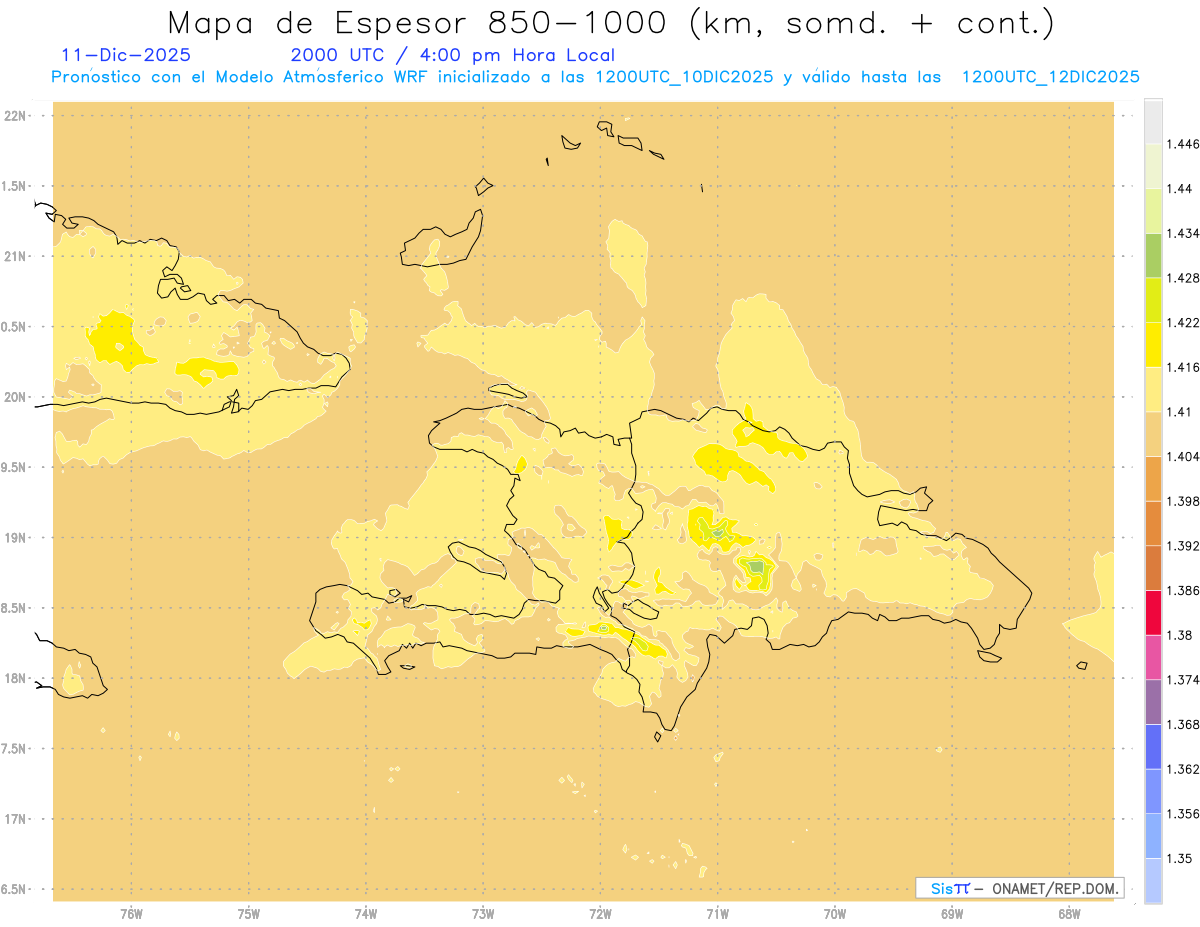
Task: Click the 74W longitude axis label
Action: pos(366,914)
